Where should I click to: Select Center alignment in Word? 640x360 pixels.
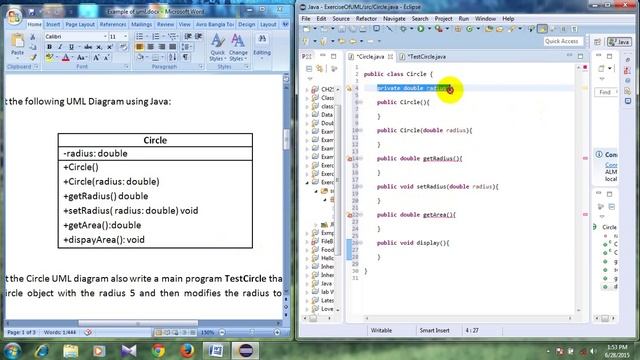[151, 47]
